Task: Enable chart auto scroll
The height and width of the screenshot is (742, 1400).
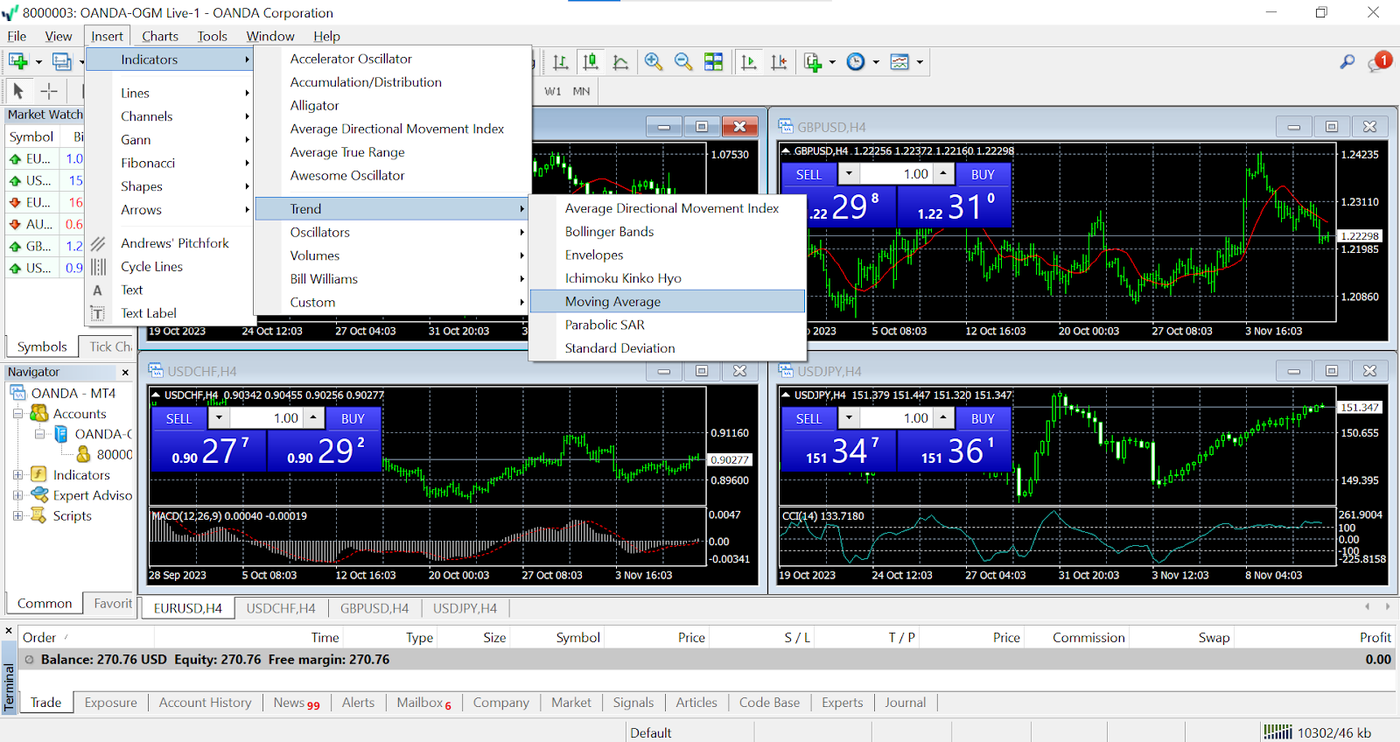Action: (x=749, y=61)
